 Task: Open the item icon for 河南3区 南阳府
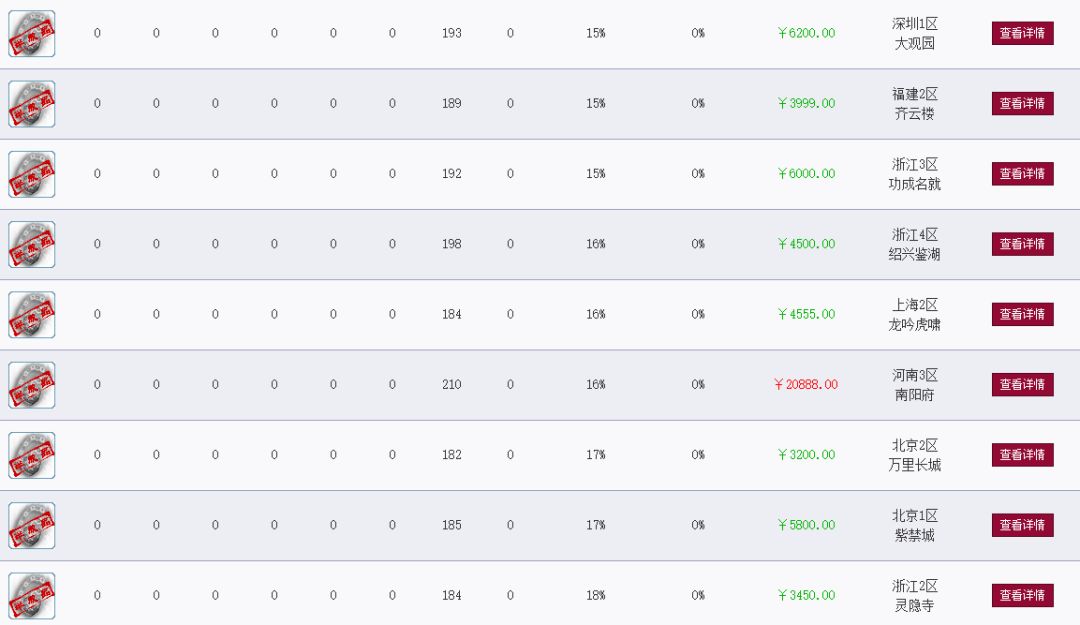click(x=32, y=385)
